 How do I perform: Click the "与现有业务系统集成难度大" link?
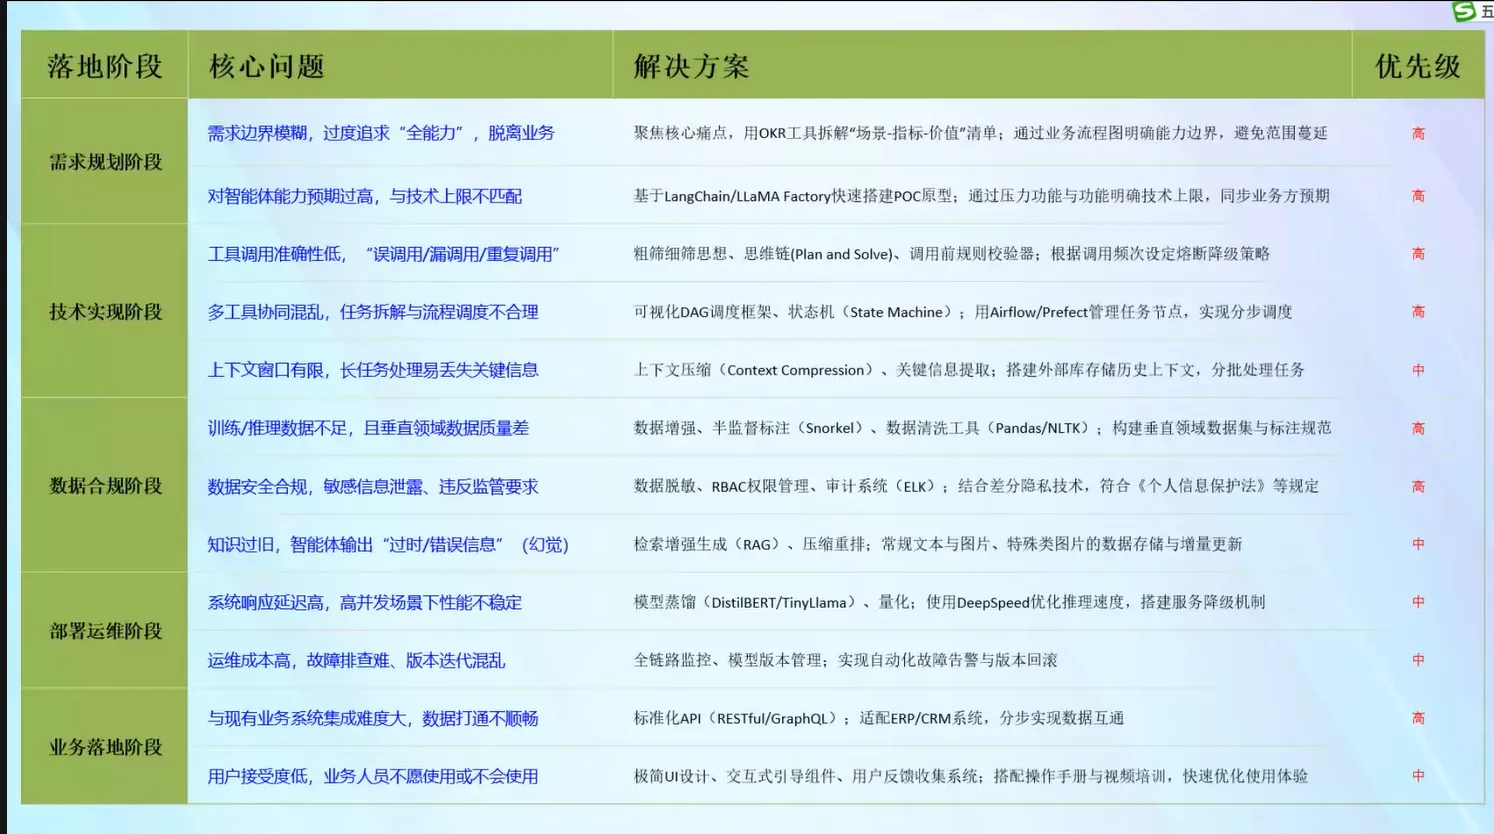[x=373, y=718]
